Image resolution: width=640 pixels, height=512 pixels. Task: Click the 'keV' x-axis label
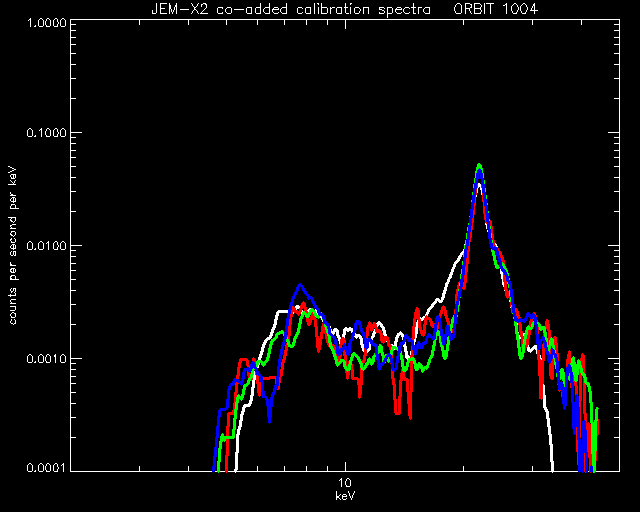point(345,496)
